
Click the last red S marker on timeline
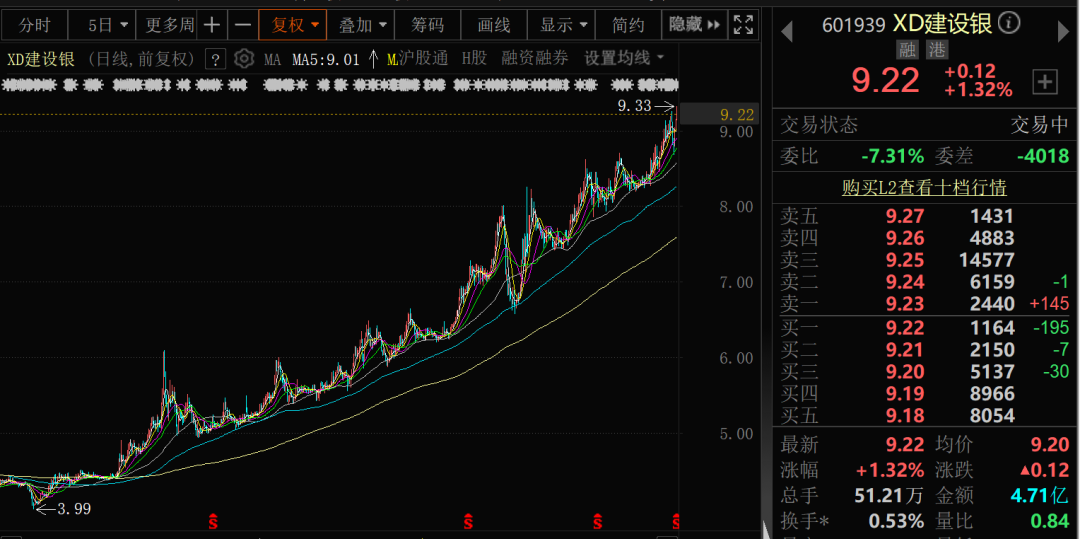pyautogui.click(x=677, y=521)
